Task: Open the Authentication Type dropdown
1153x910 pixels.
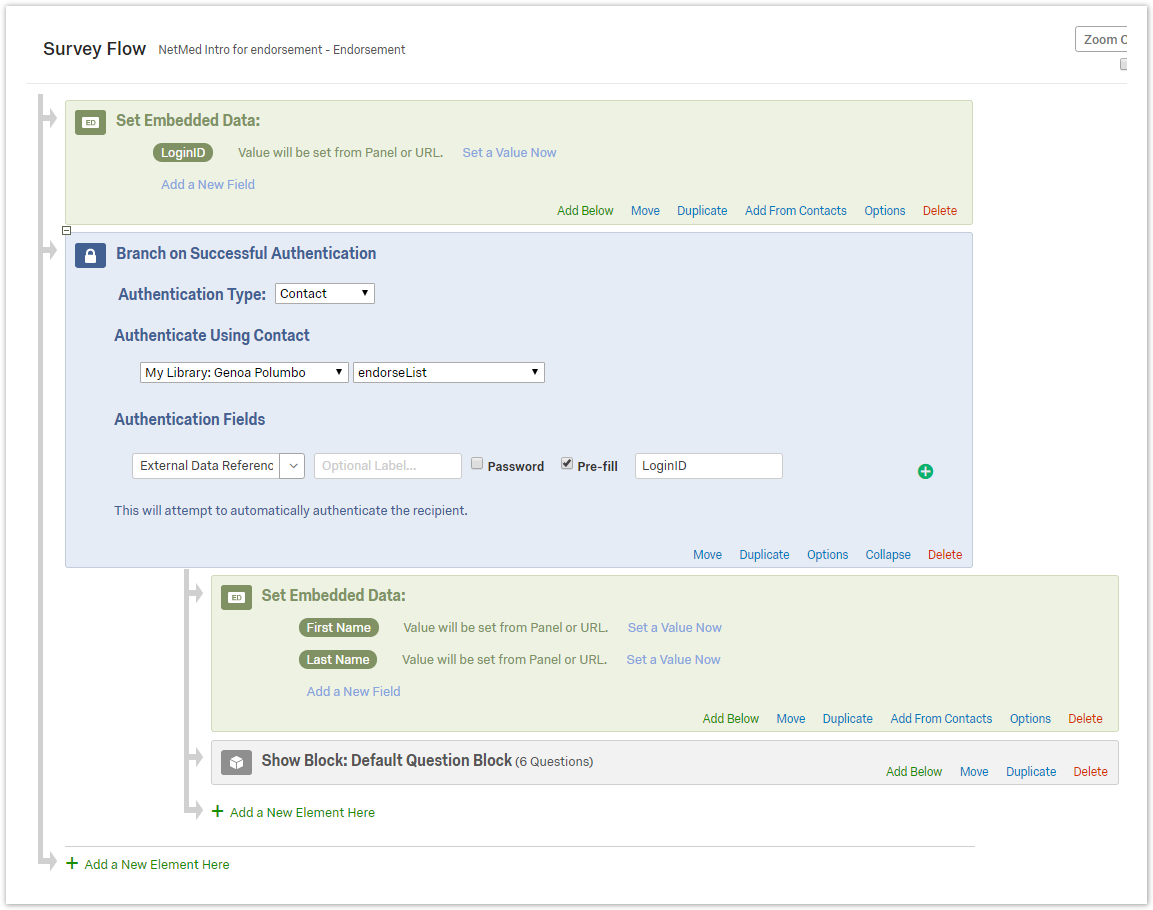Action: click(324, 293)
